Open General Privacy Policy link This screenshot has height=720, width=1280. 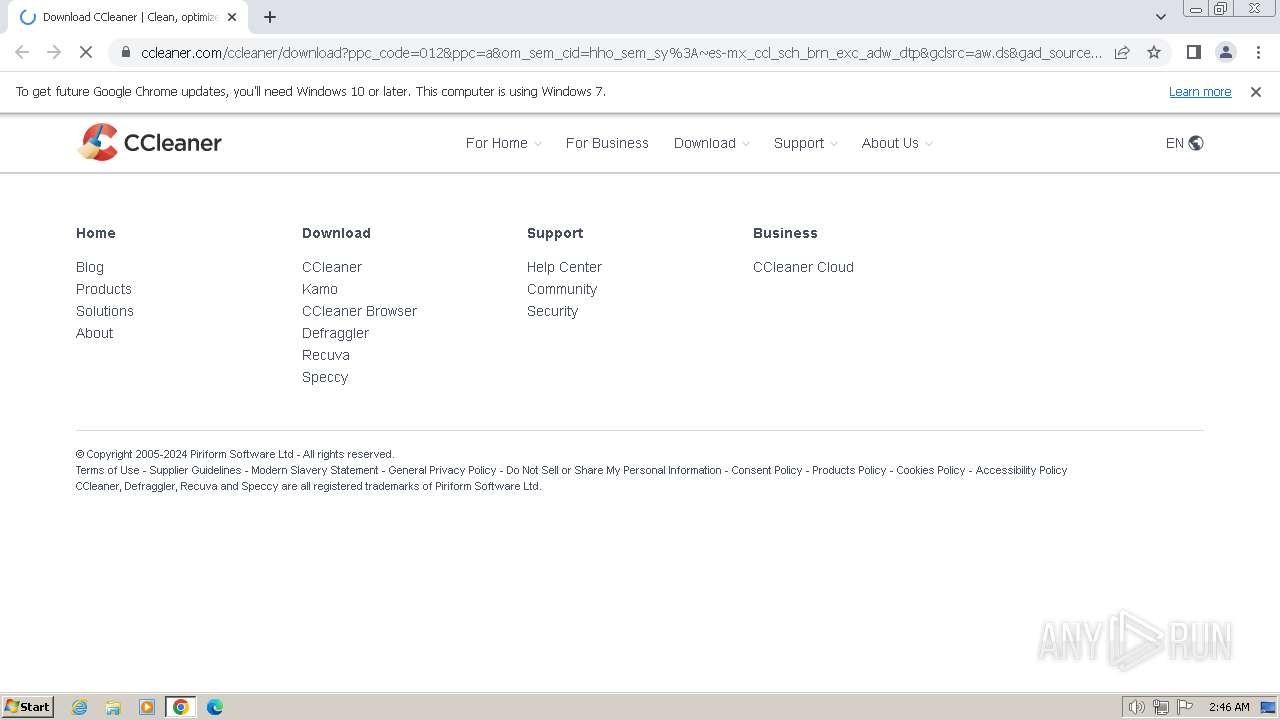point(442,470)
